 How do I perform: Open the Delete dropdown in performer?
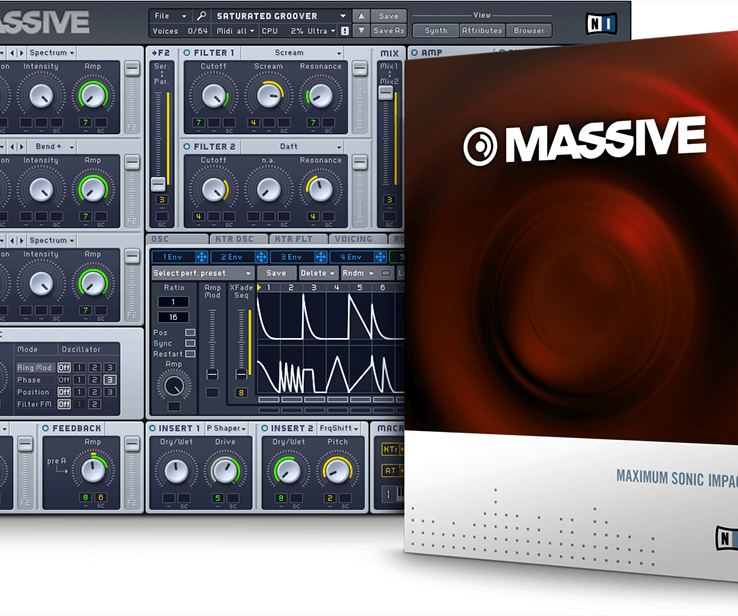click(318, 273)
